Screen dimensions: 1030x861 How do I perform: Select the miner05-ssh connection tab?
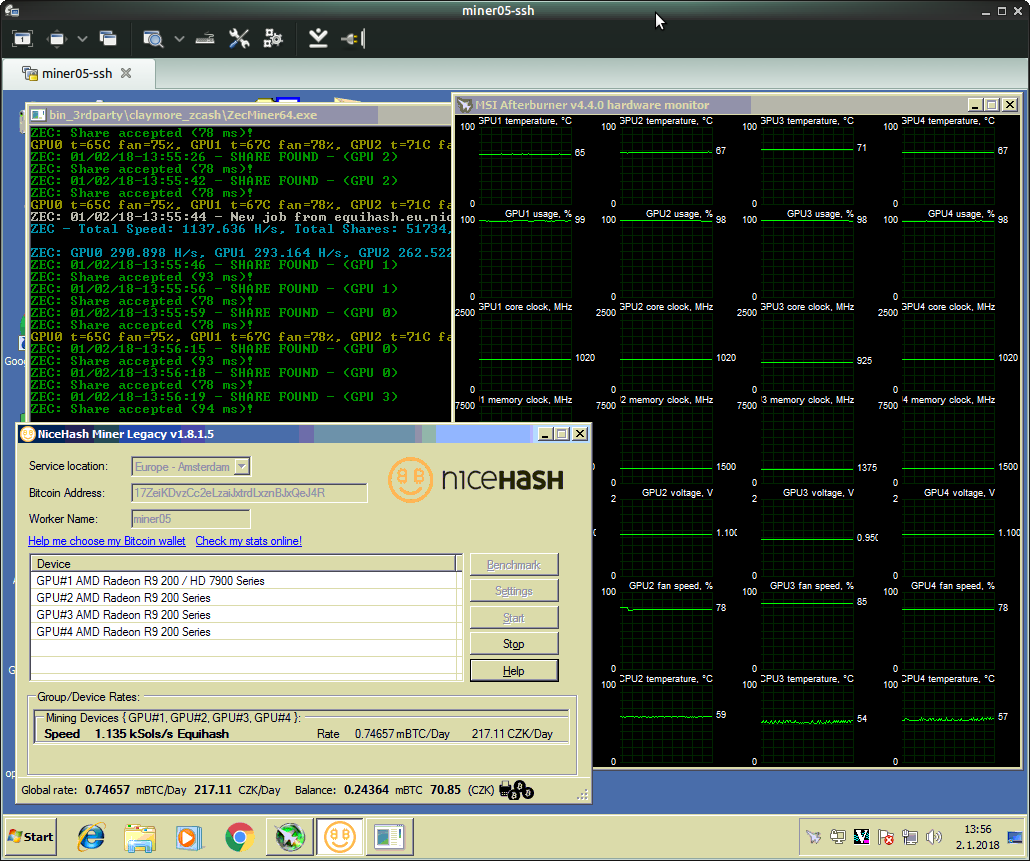pos(75,73)
